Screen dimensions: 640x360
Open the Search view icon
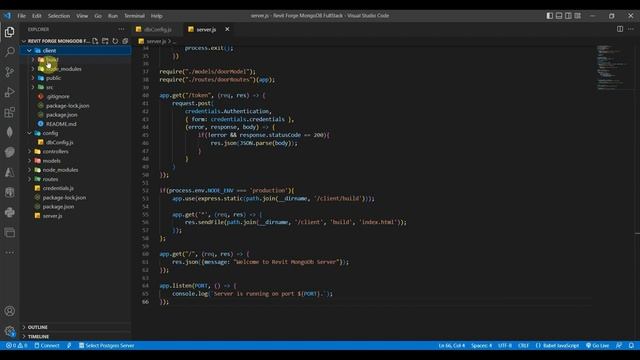tap(9, 52)
